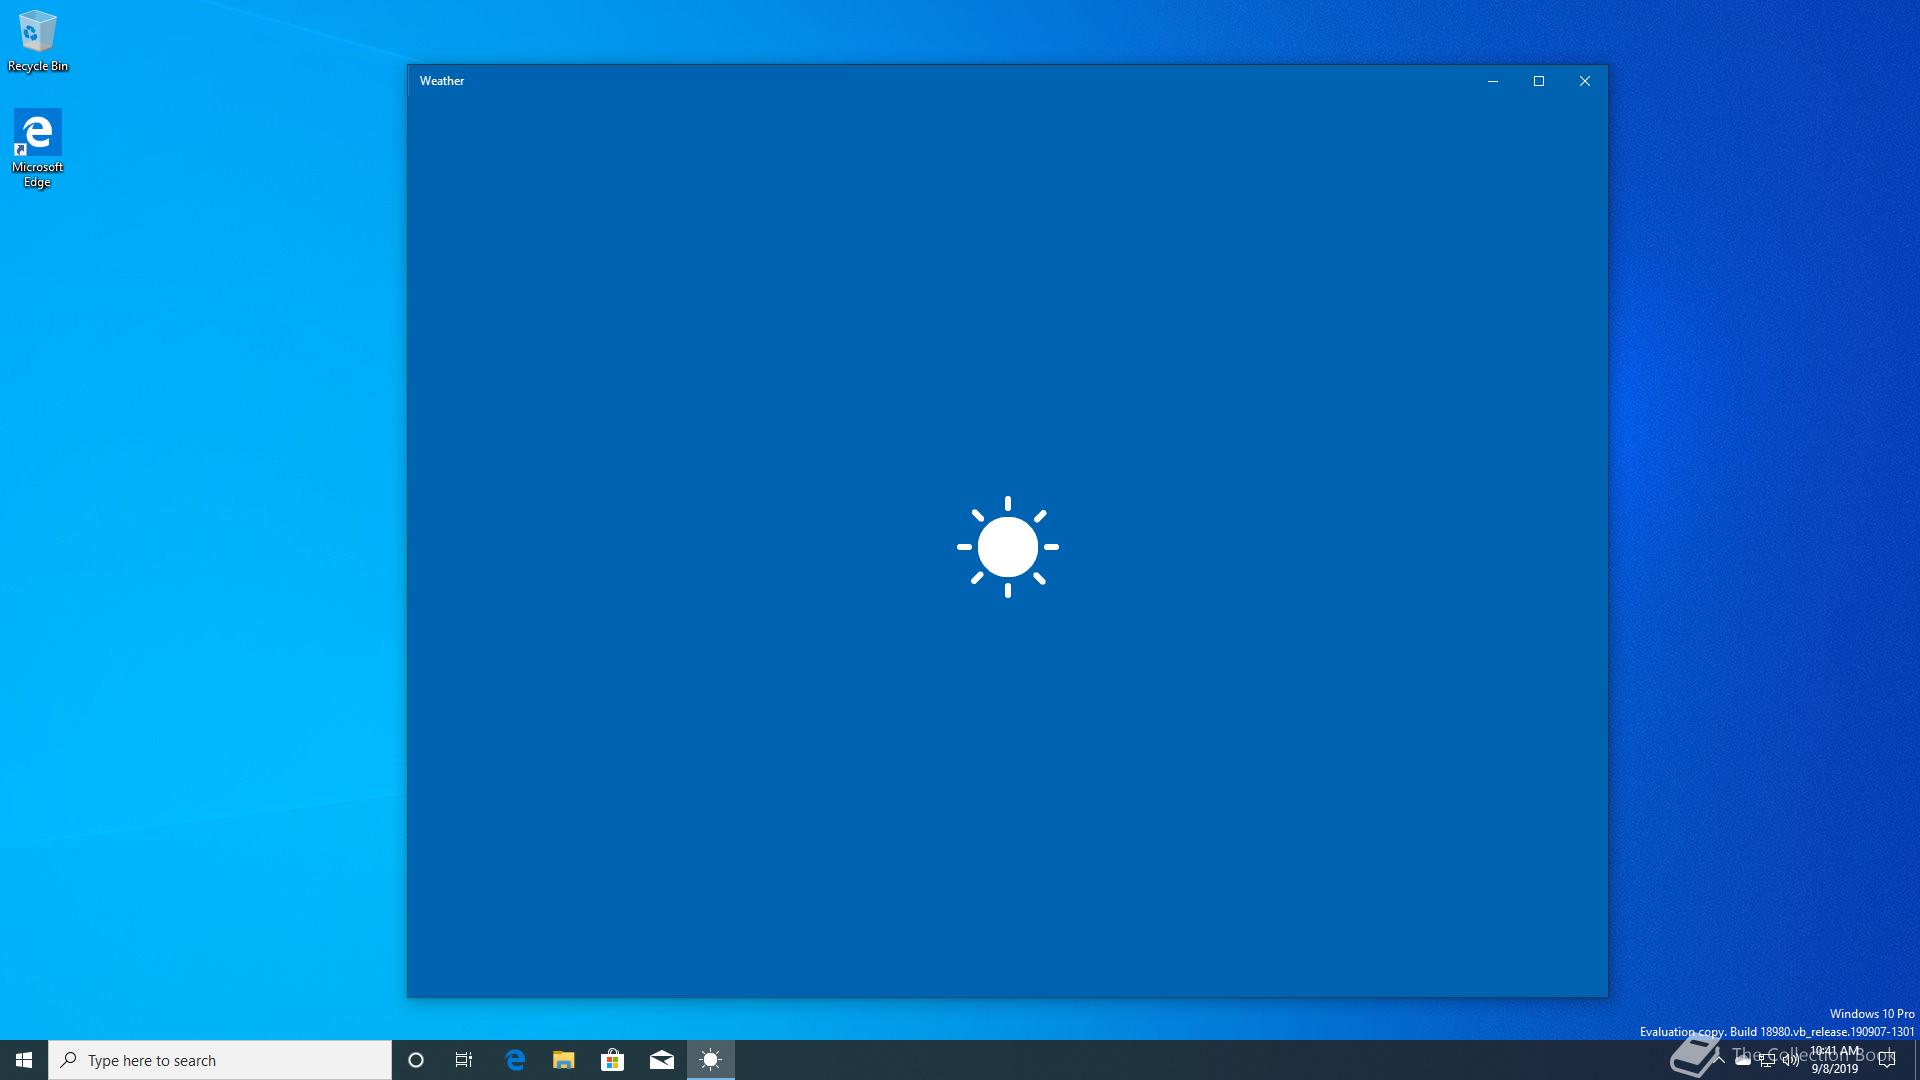Click the Start button
Viewport: 1920px width, 1080px height.
(24, 1060)
